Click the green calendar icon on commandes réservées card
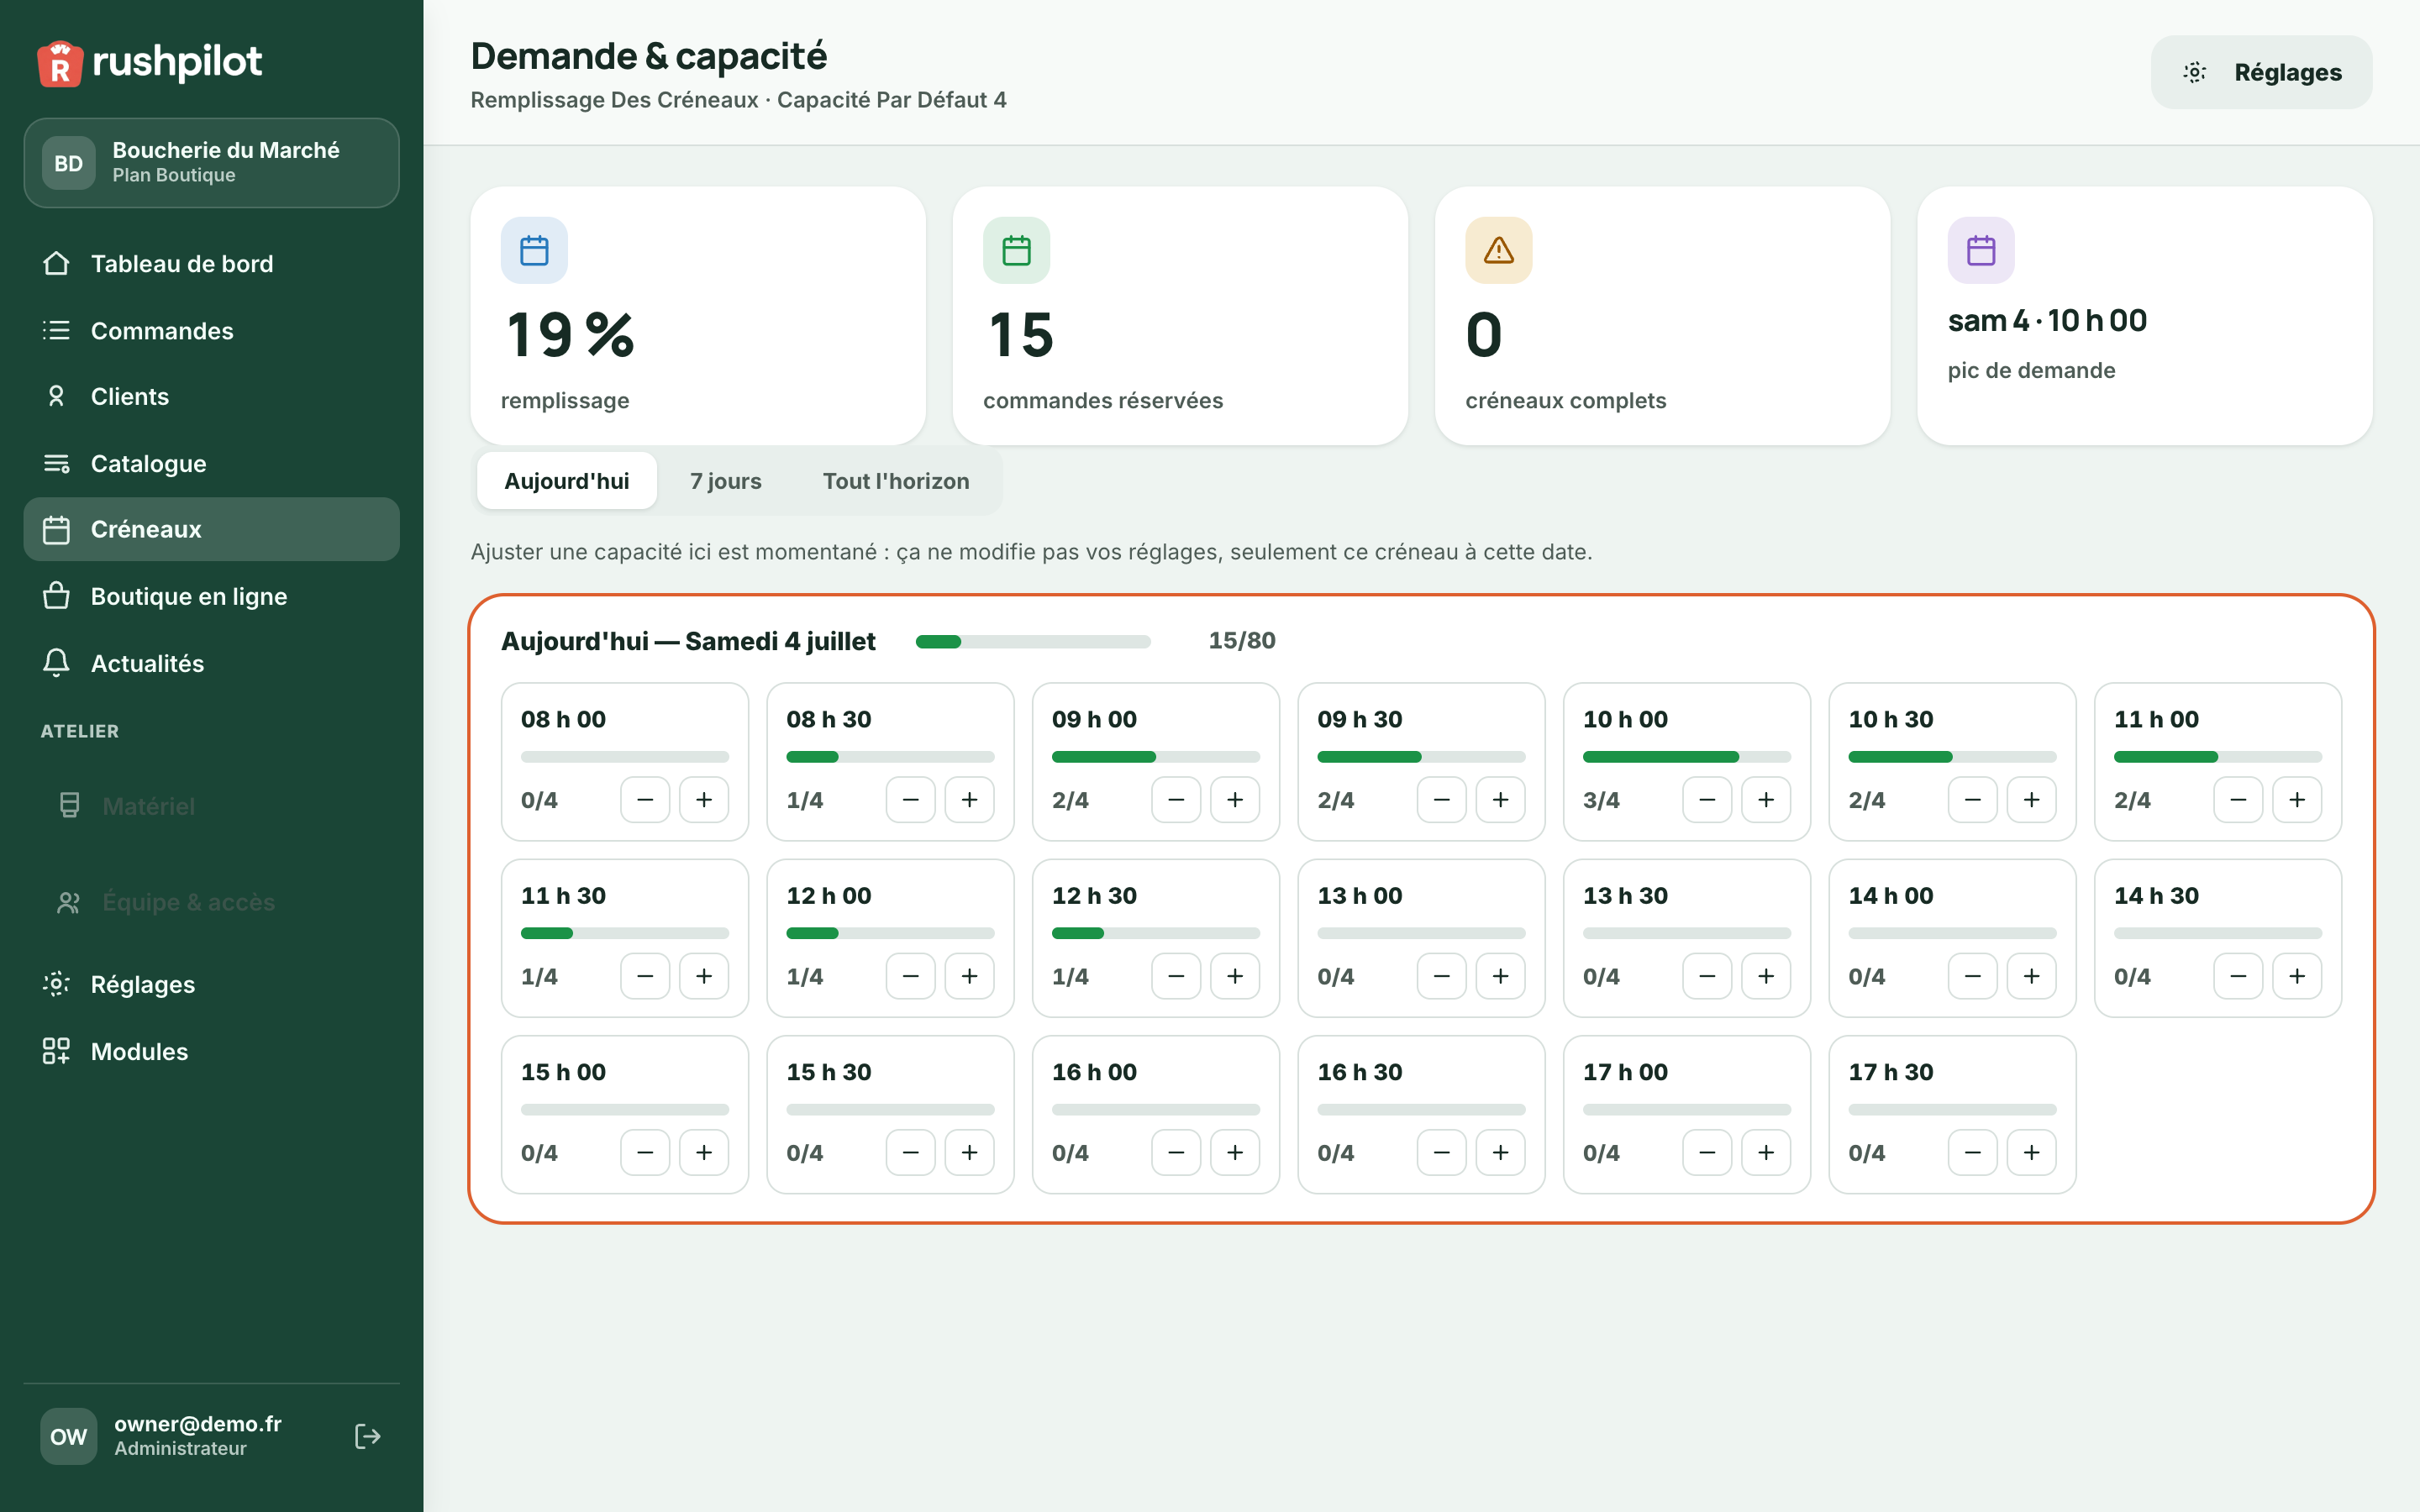Screen dimensions: 2420x1512 click(x=1016, y=250)
